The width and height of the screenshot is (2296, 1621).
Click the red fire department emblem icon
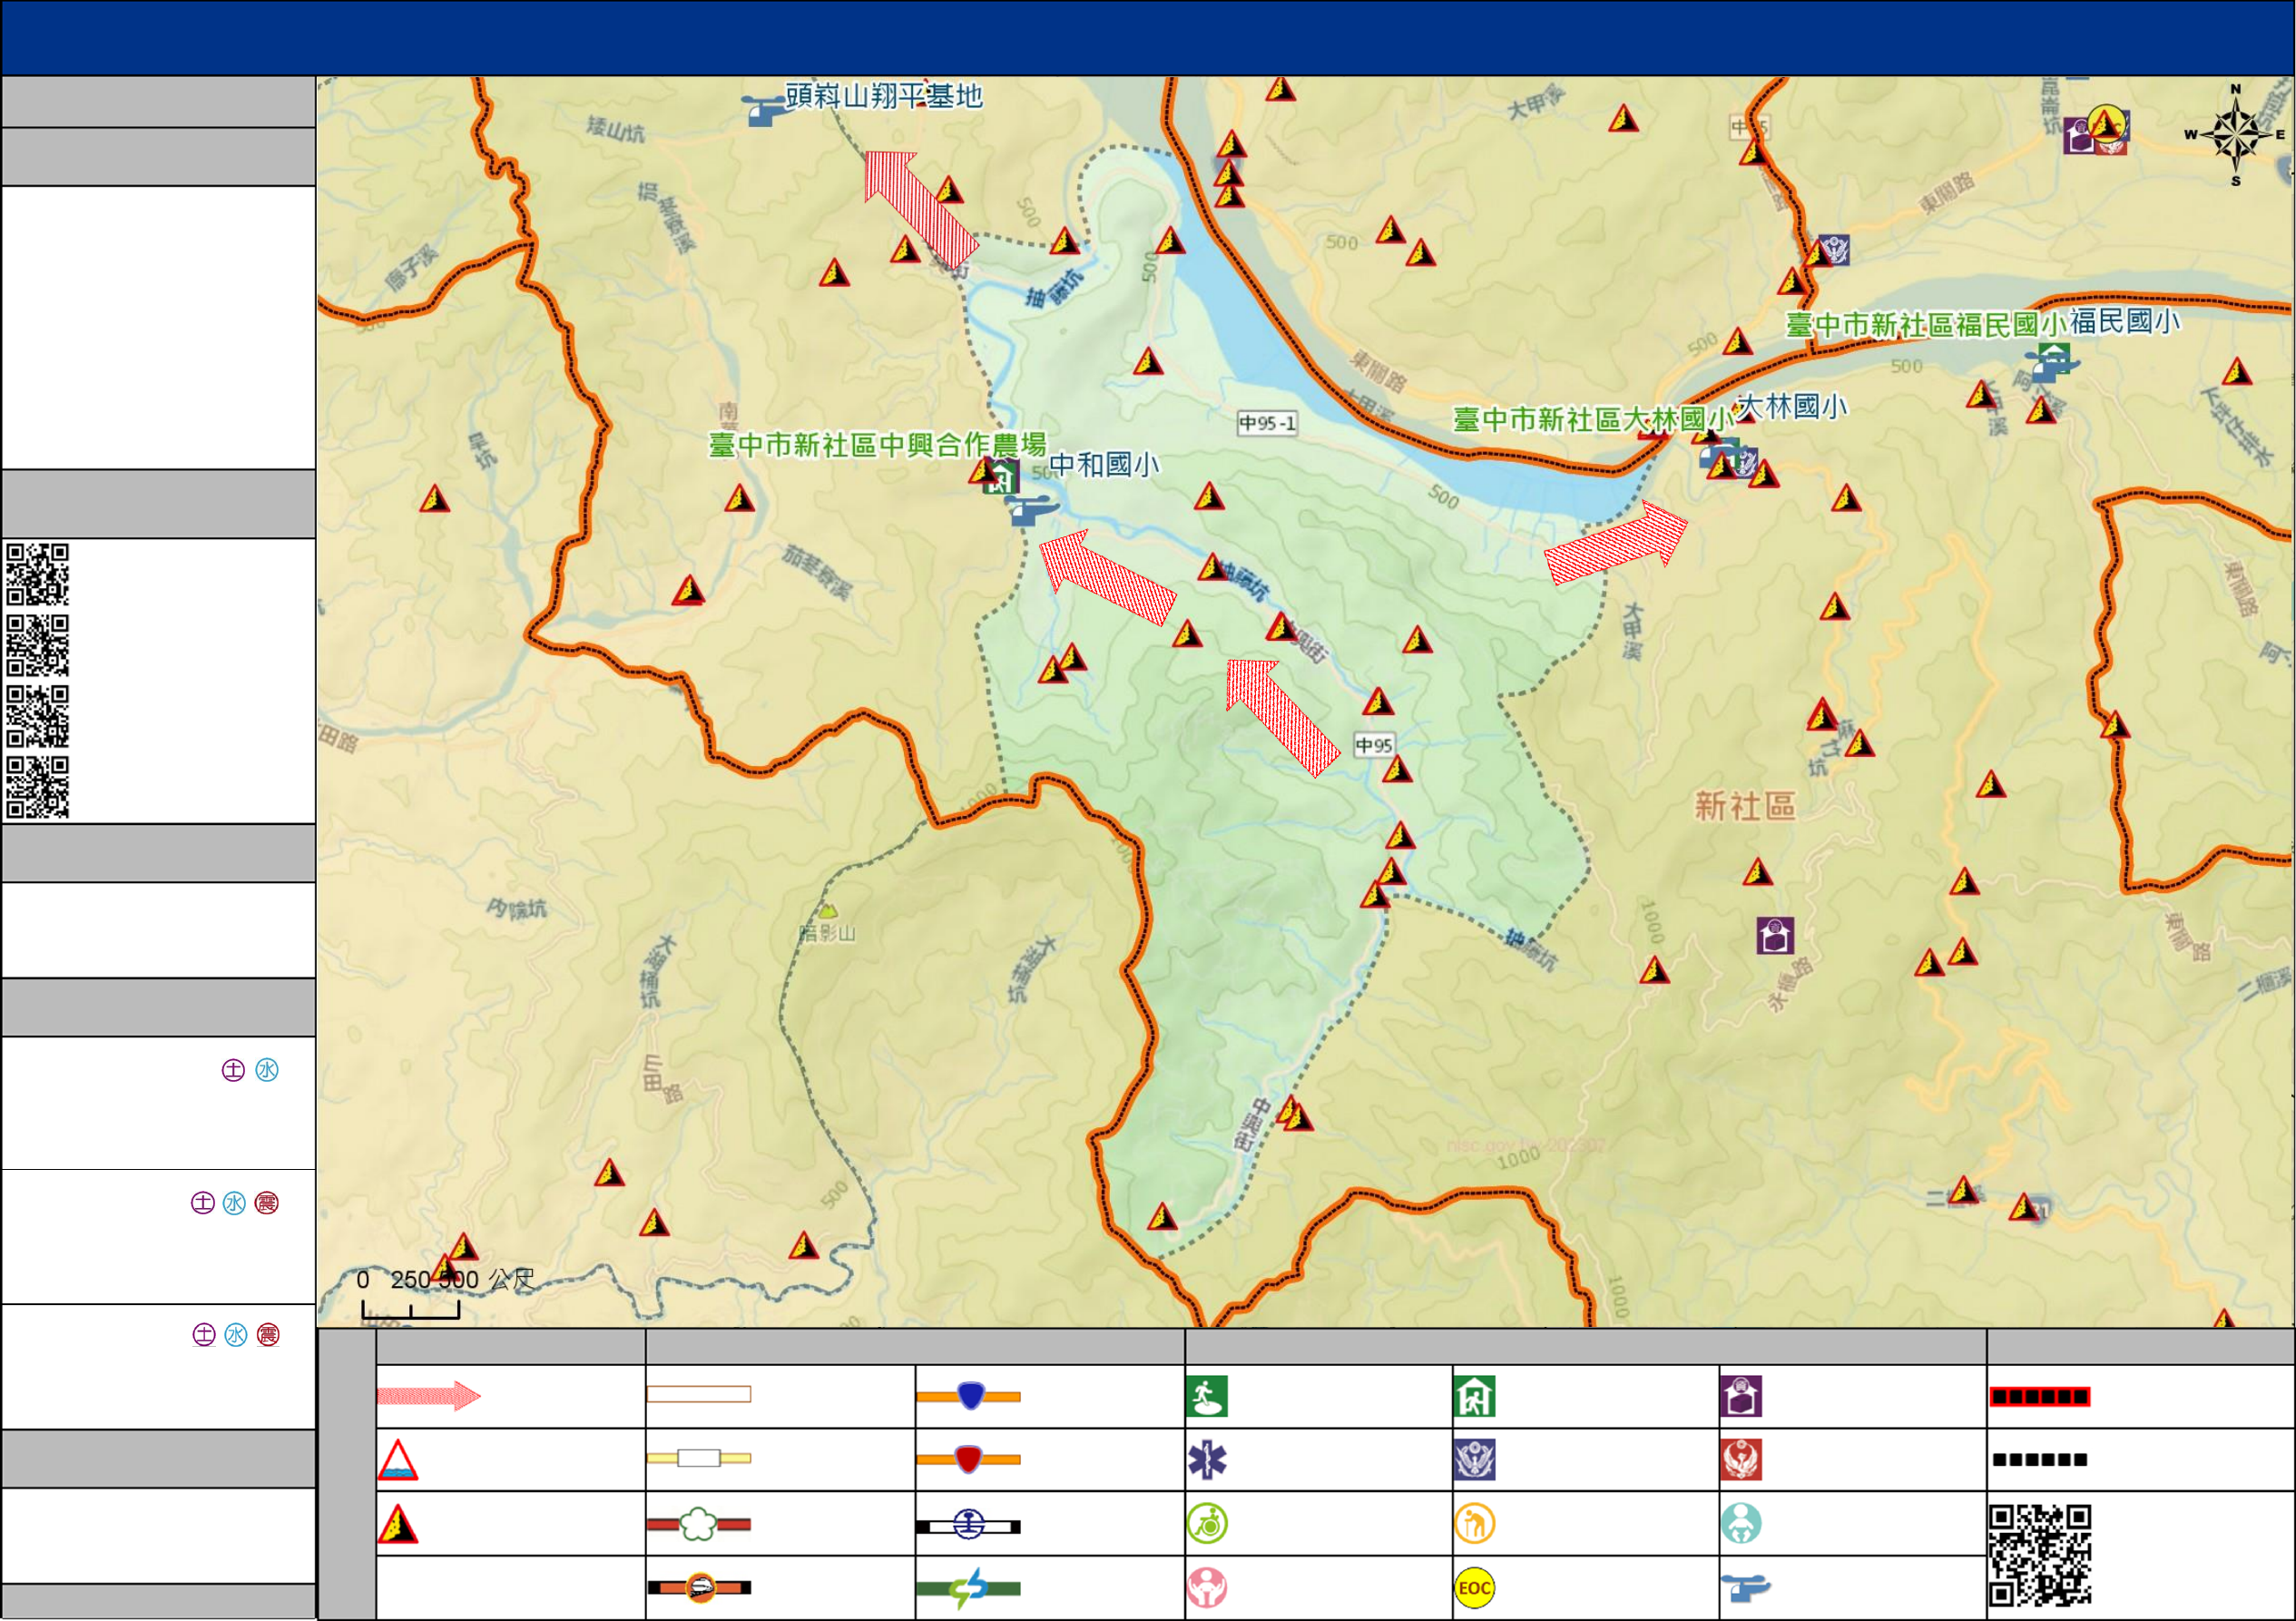click(1741, 1460)
